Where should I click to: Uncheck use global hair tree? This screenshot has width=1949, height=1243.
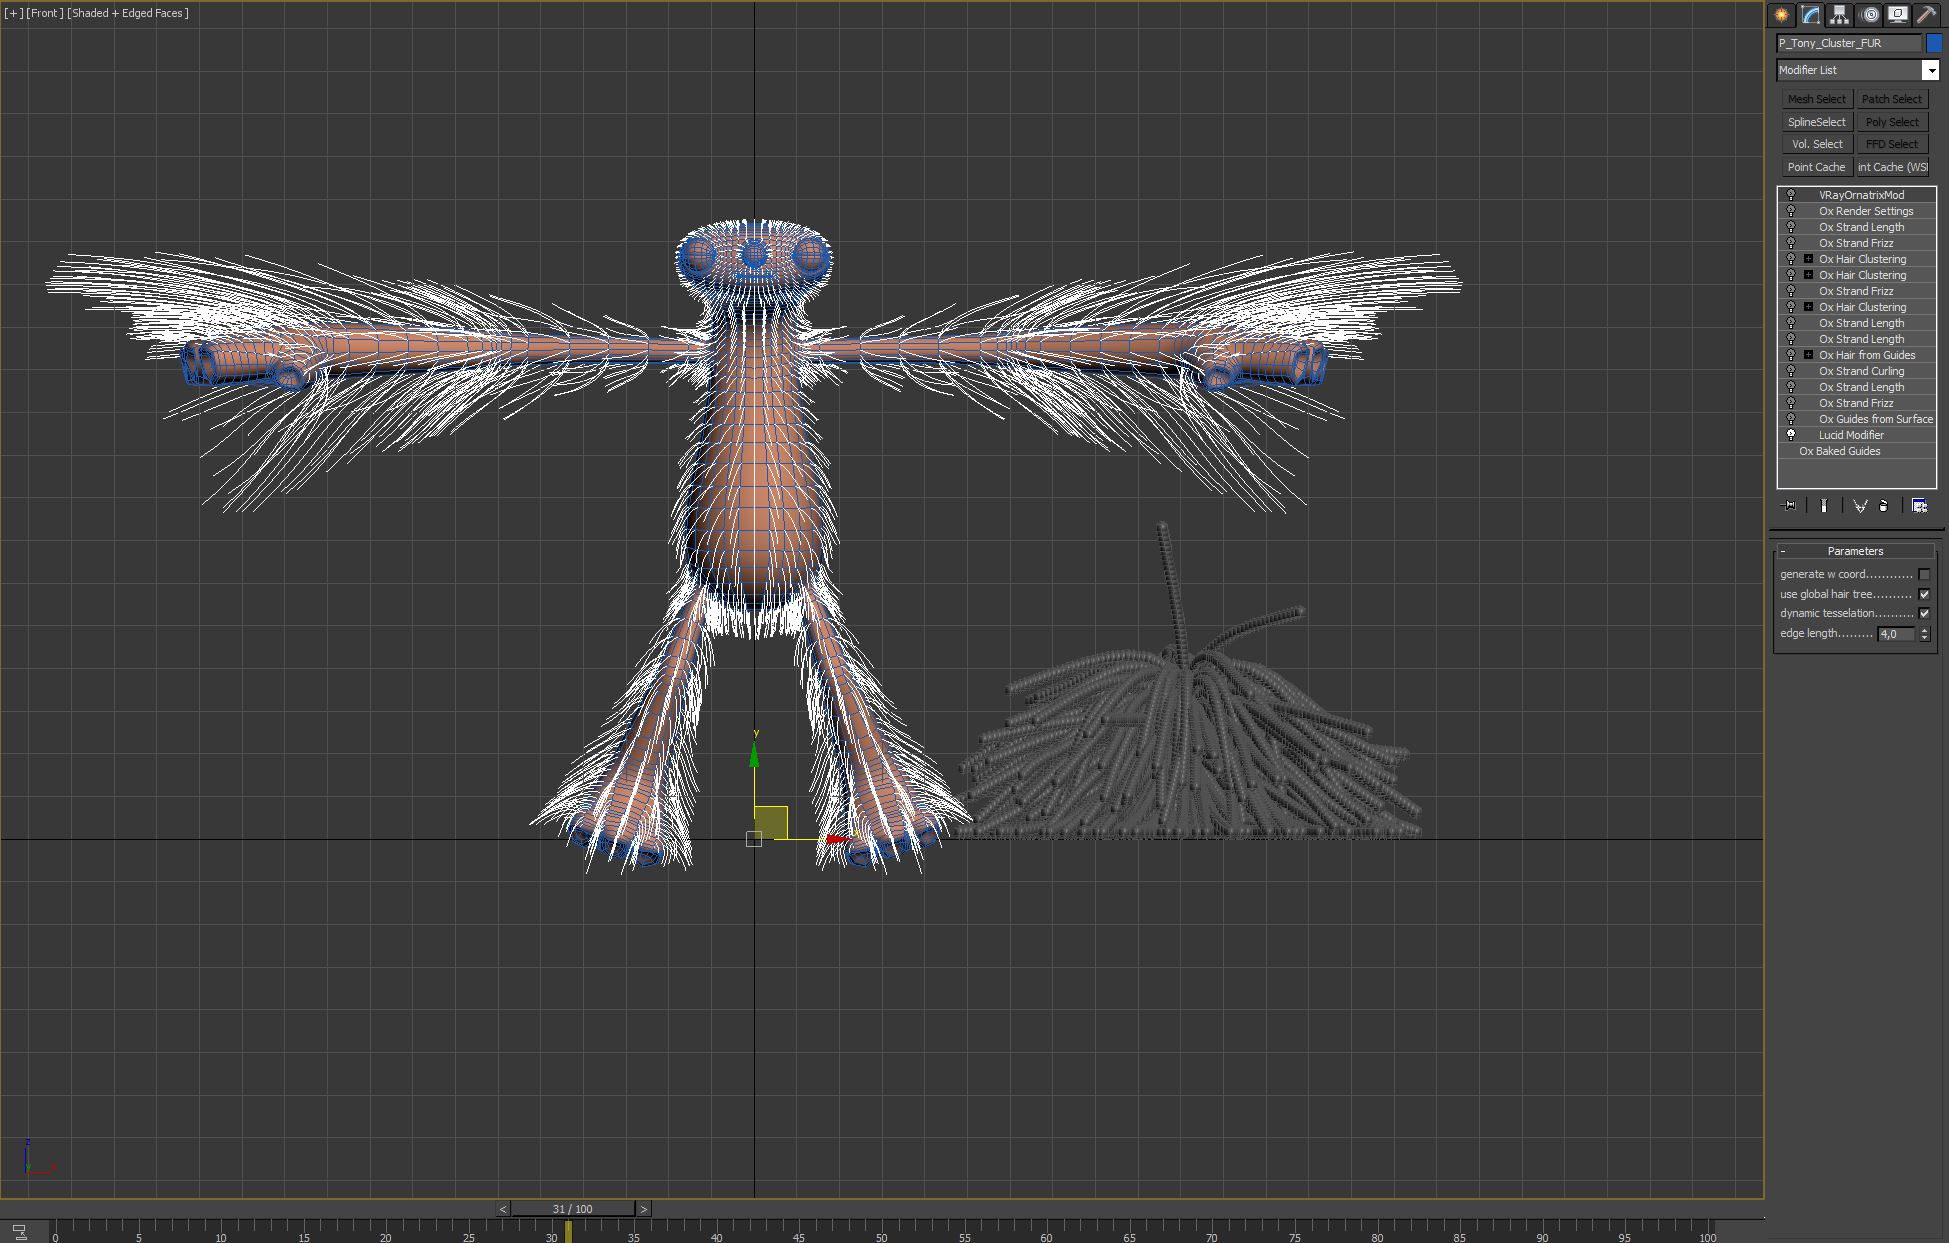pos(1924,594)
